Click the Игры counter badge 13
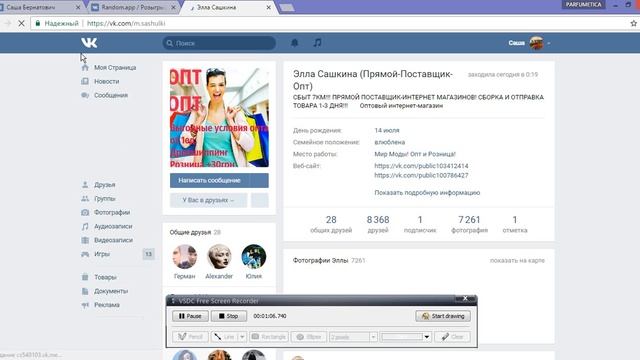 click(149, 254)
